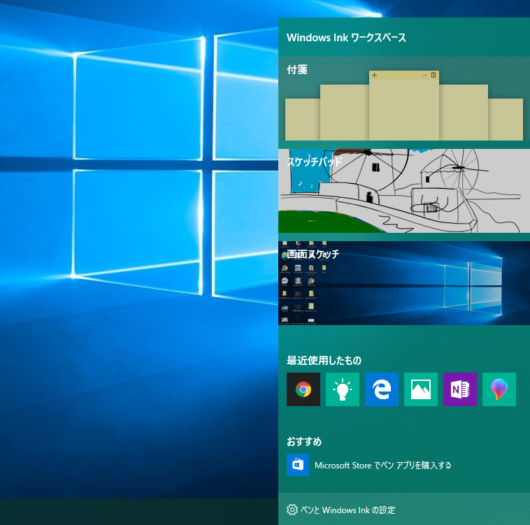Add a new sticky note with plus icon
This screenshot has height=525, width=530.
pos(374,75)
